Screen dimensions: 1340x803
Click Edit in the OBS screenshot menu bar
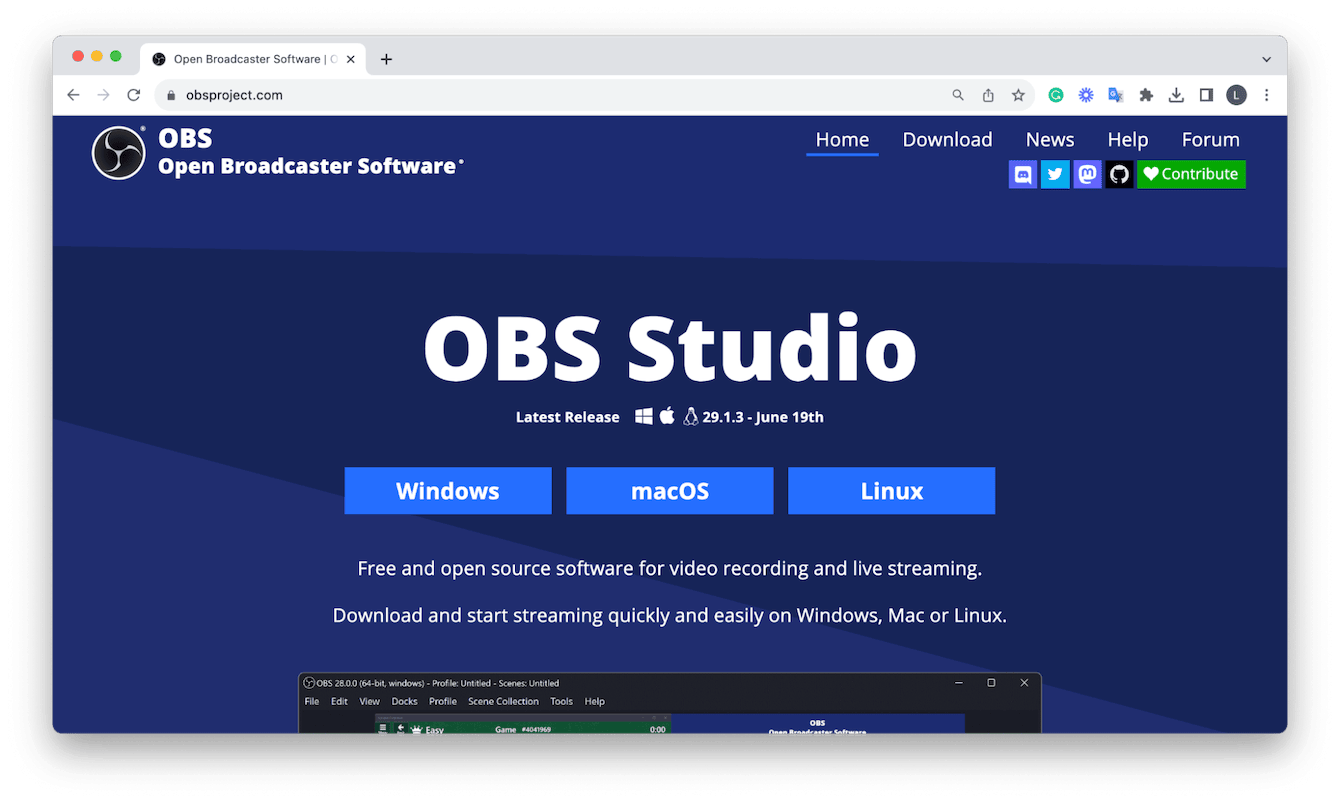[x=340, y=701]
